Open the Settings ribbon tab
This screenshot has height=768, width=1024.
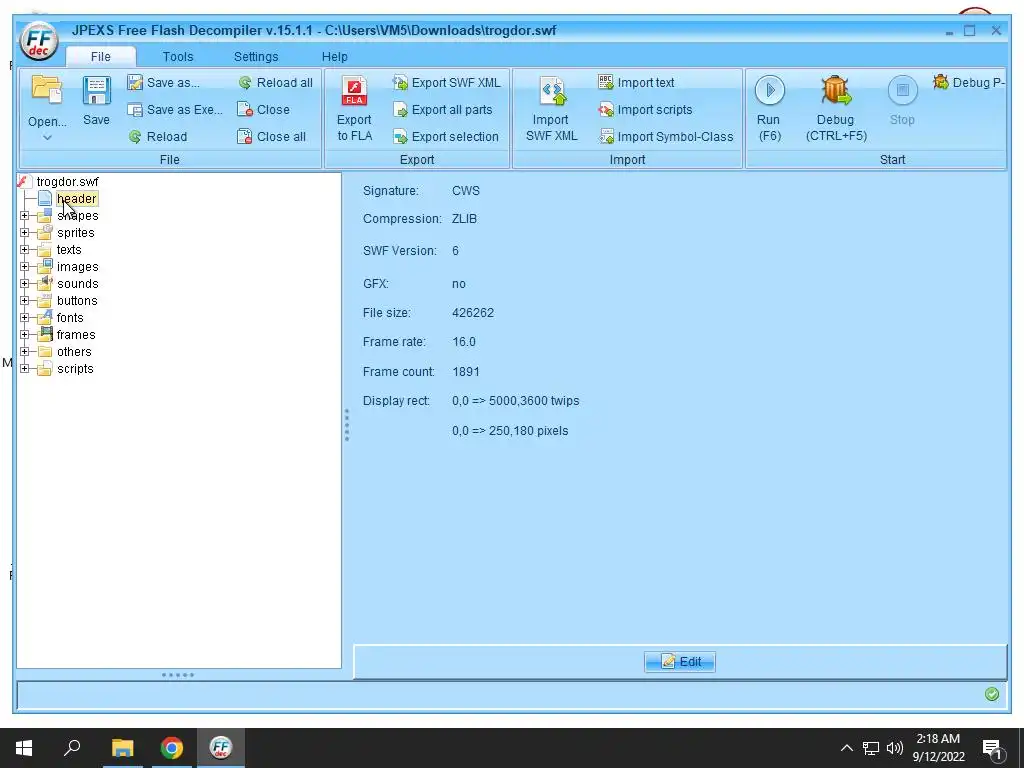[x=256, y=57]
